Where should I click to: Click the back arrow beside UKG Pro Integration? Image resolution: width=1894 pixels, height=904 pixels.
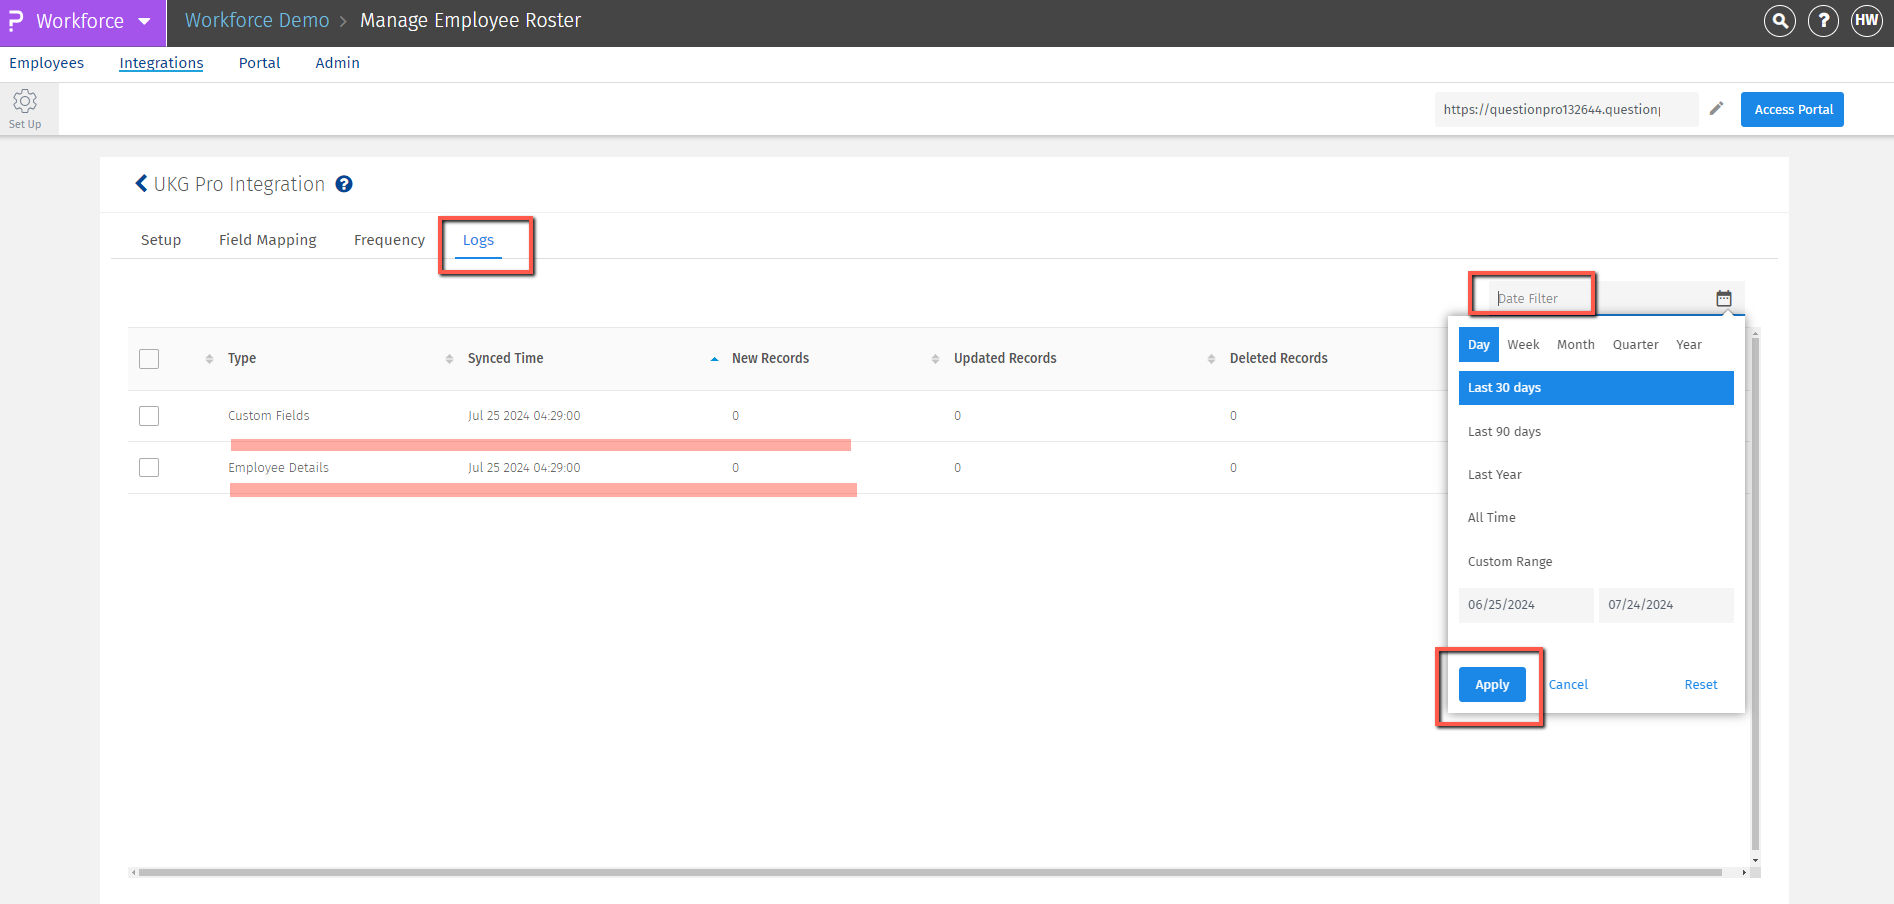pyautogui.click(x=141, y=183)
